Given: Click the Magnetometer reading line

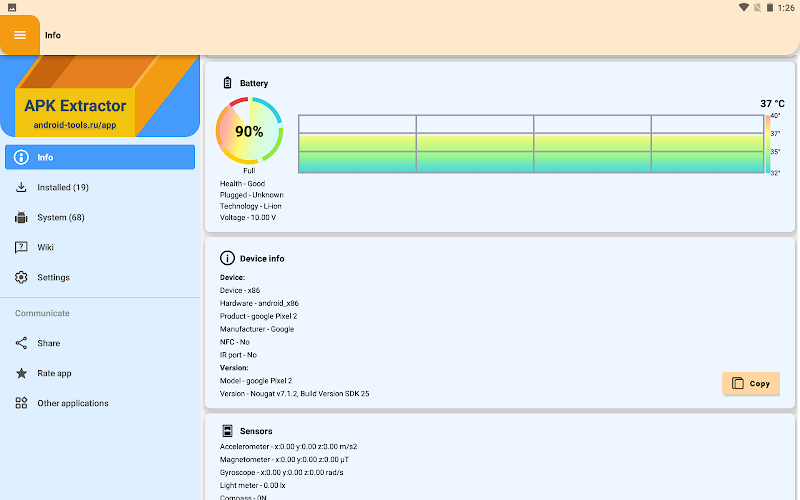Looking at the screenshot, I should [x=284, y=459].
